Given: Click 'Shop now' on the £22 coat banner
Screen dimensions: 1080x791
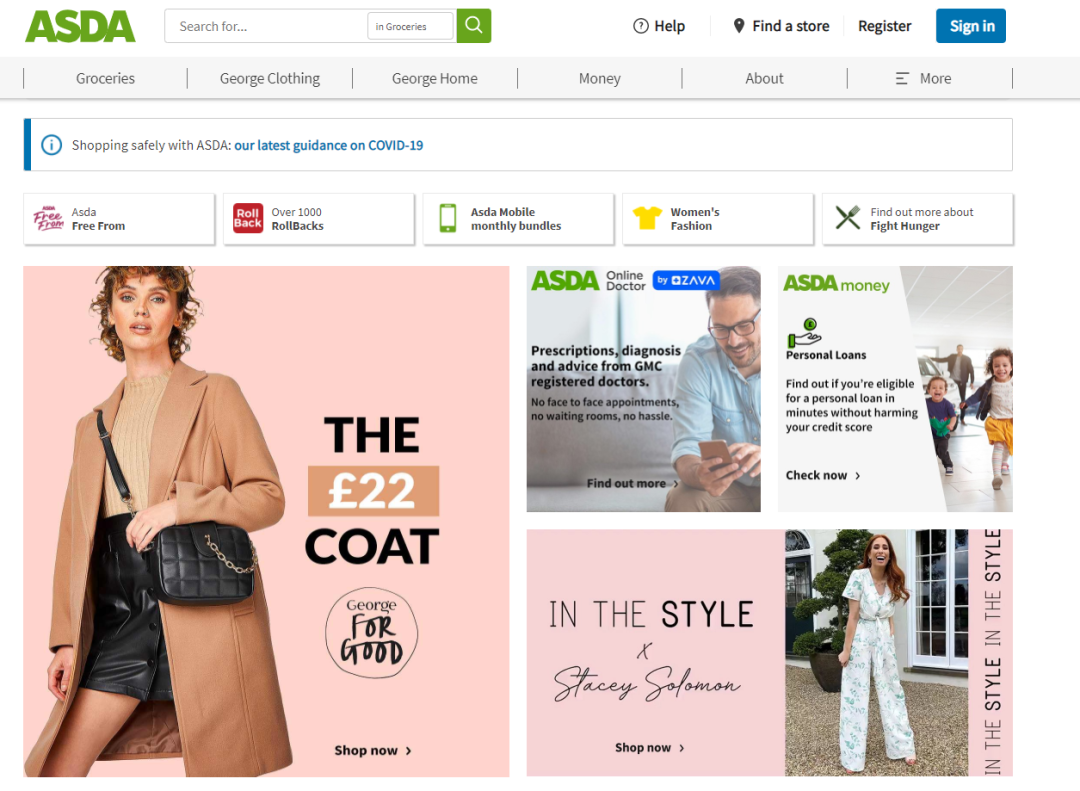Looking at the screenshot, I should tap(373, 750).
